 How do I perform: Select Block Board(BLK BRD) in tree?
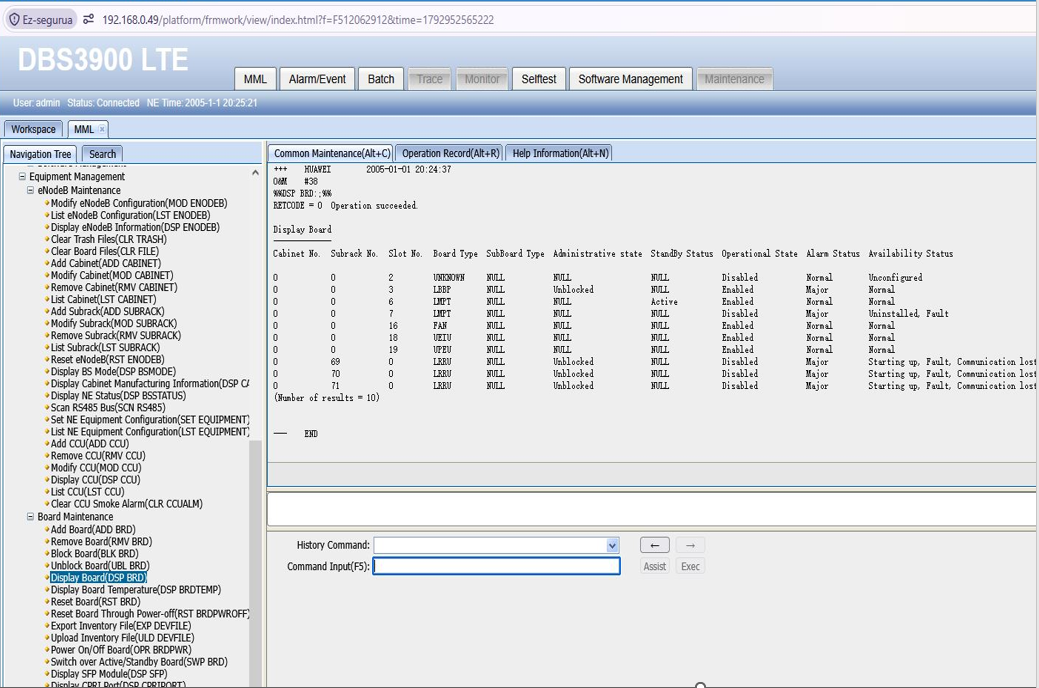95,553
